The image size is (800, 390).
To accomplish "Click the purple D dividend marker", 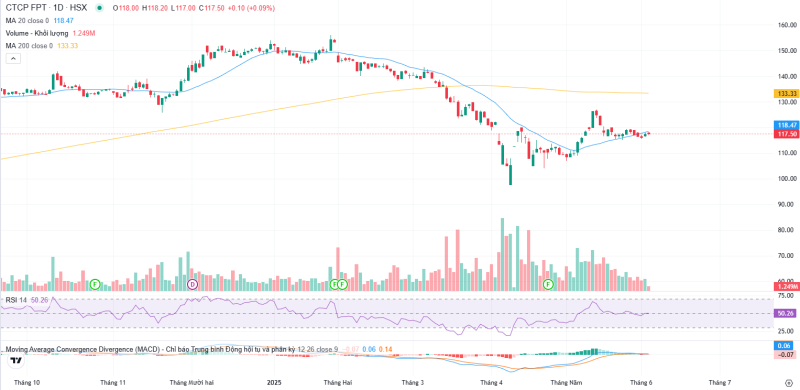I will pyautogui.click(x=192, y=284).
